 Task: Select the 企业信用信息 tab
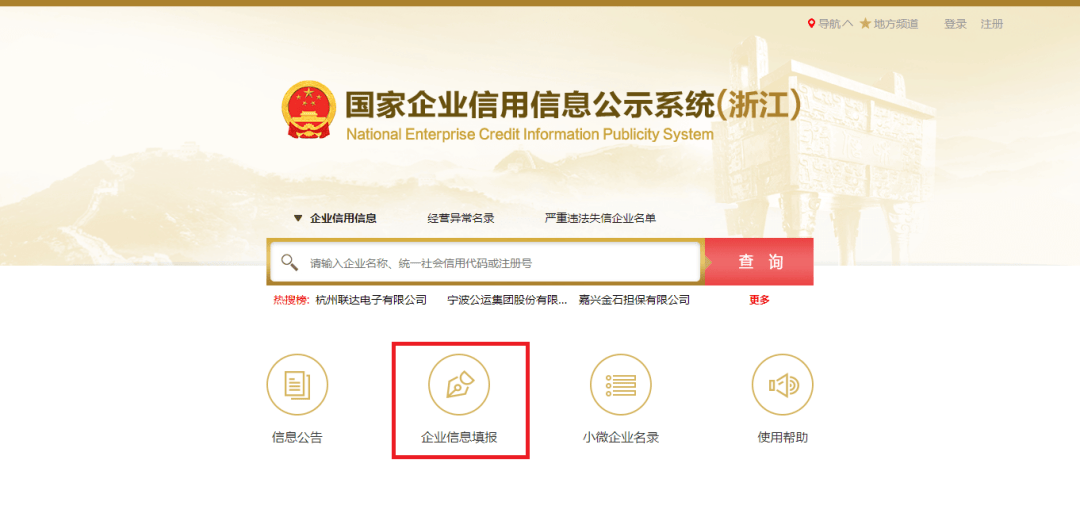pos(343,218)
